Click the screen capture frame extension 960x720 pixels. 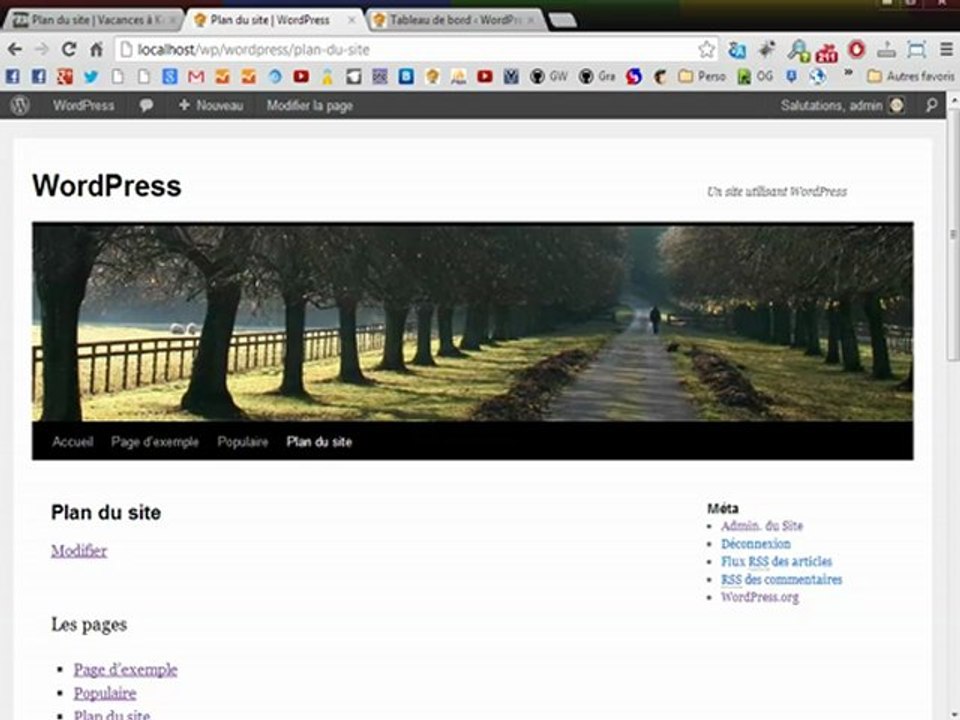[x=916, y=50]
